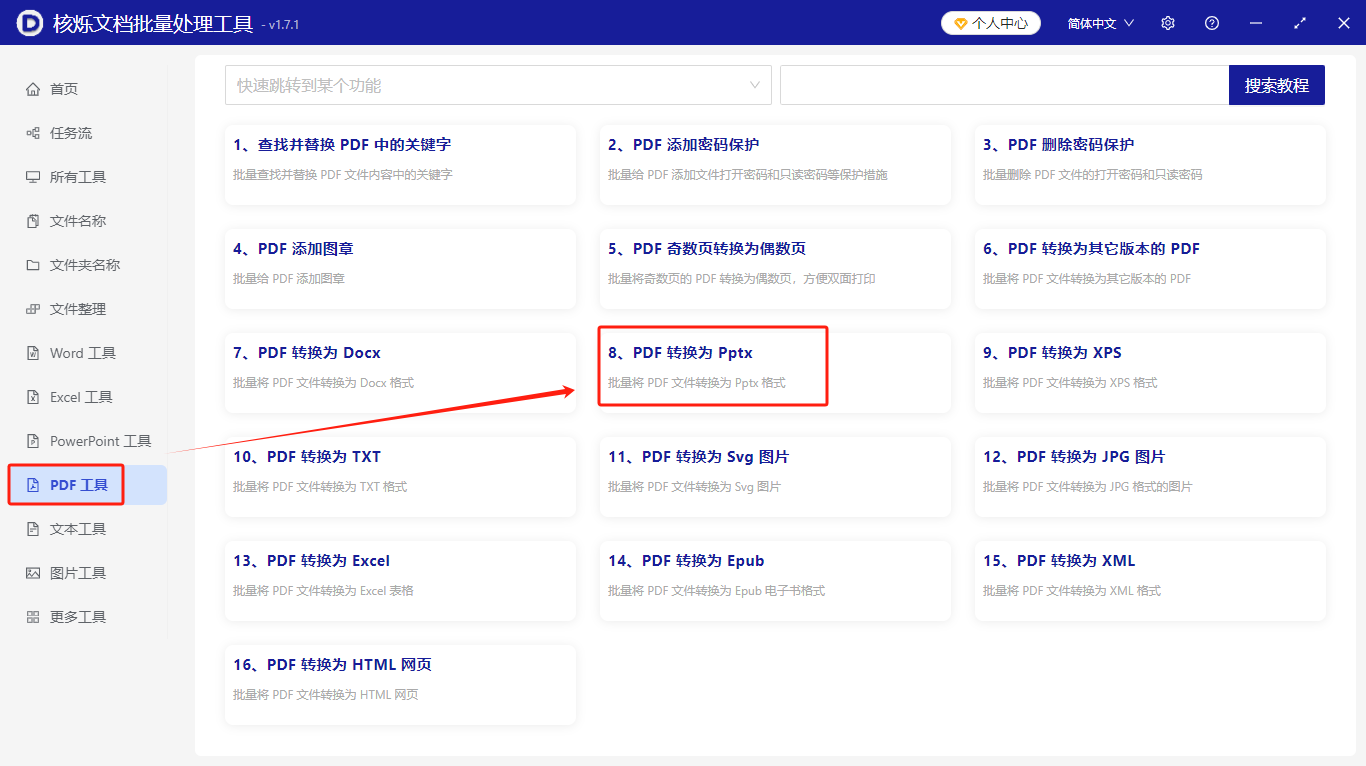The height and width of the screenshot is (766, 1366).
Task: Click the PowerPoint document icon in sidebar
Action: point(33,441)
